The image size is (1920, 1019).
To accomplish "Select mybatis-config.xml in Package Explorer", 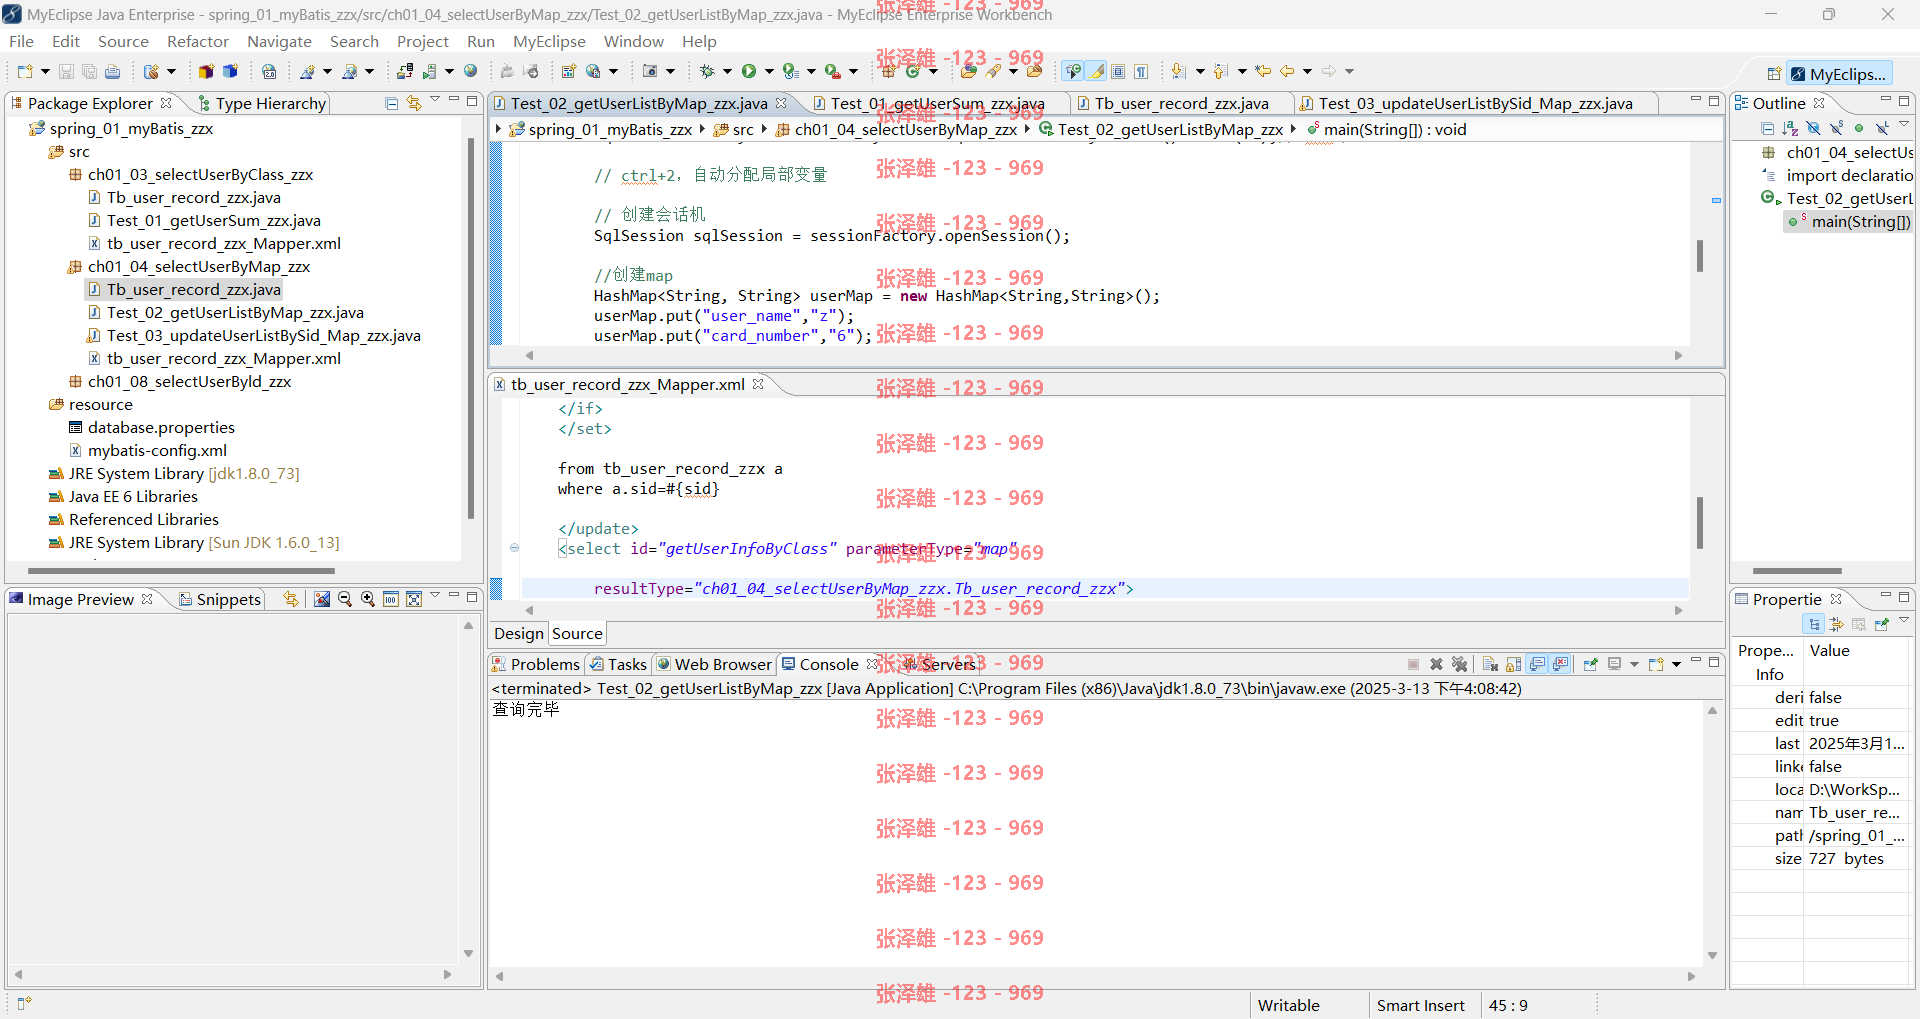I will pos(157,450).
